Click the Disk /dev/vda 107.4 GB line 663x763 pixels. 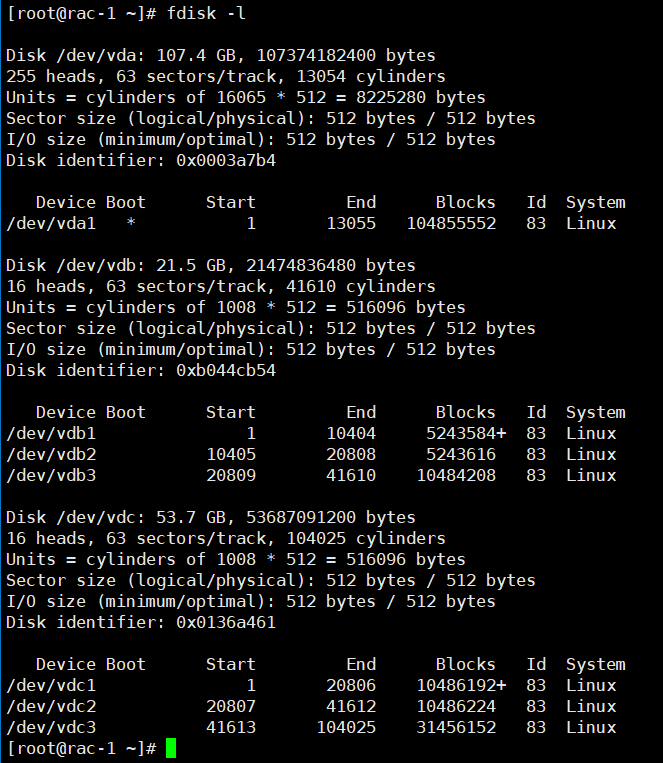click(220, 55)
